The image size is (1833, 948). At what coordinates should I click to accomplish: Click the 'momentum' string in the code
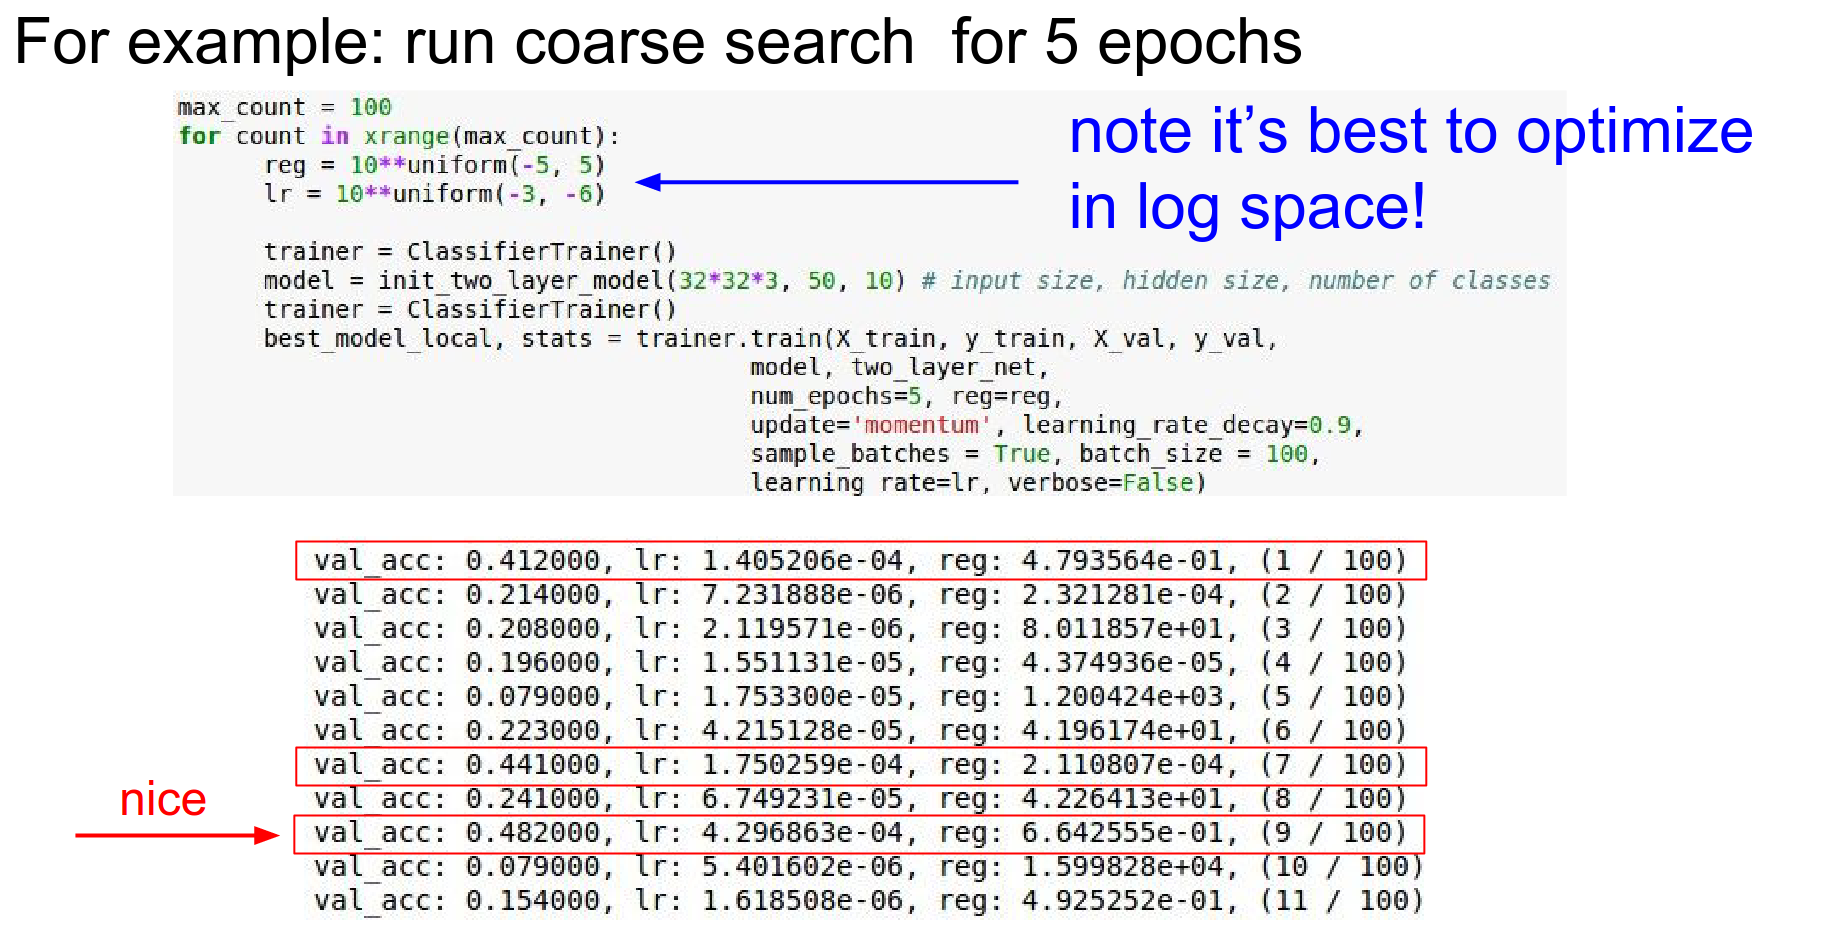pos(921,425)
